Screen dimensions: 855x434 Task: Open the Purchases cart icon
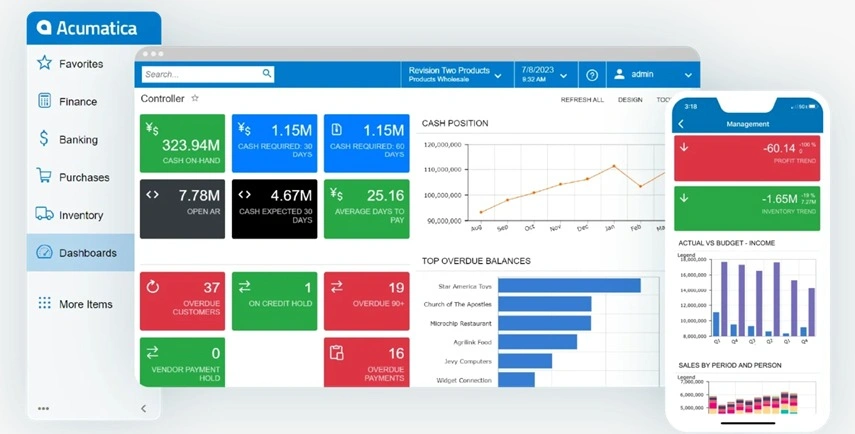44,176
